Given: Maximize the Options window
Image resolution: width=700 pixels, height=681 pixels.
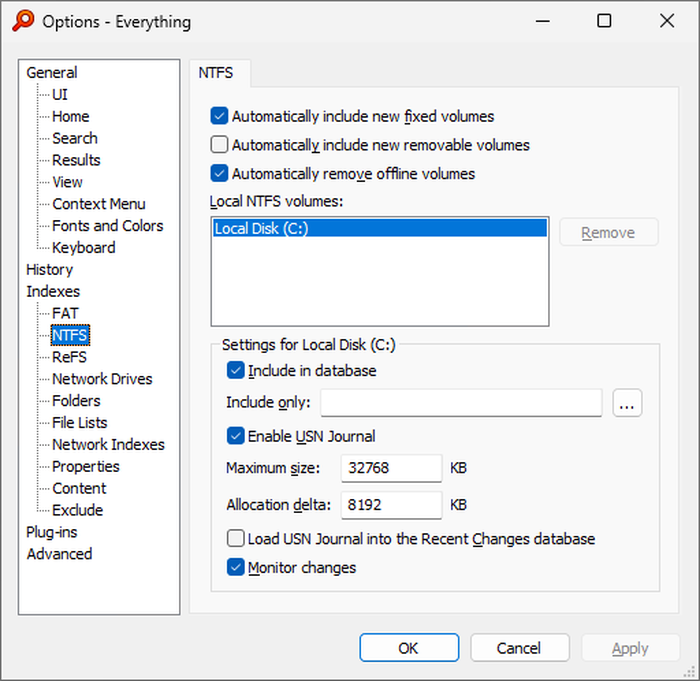Looking at the screenshot, I should coord(604,21).
